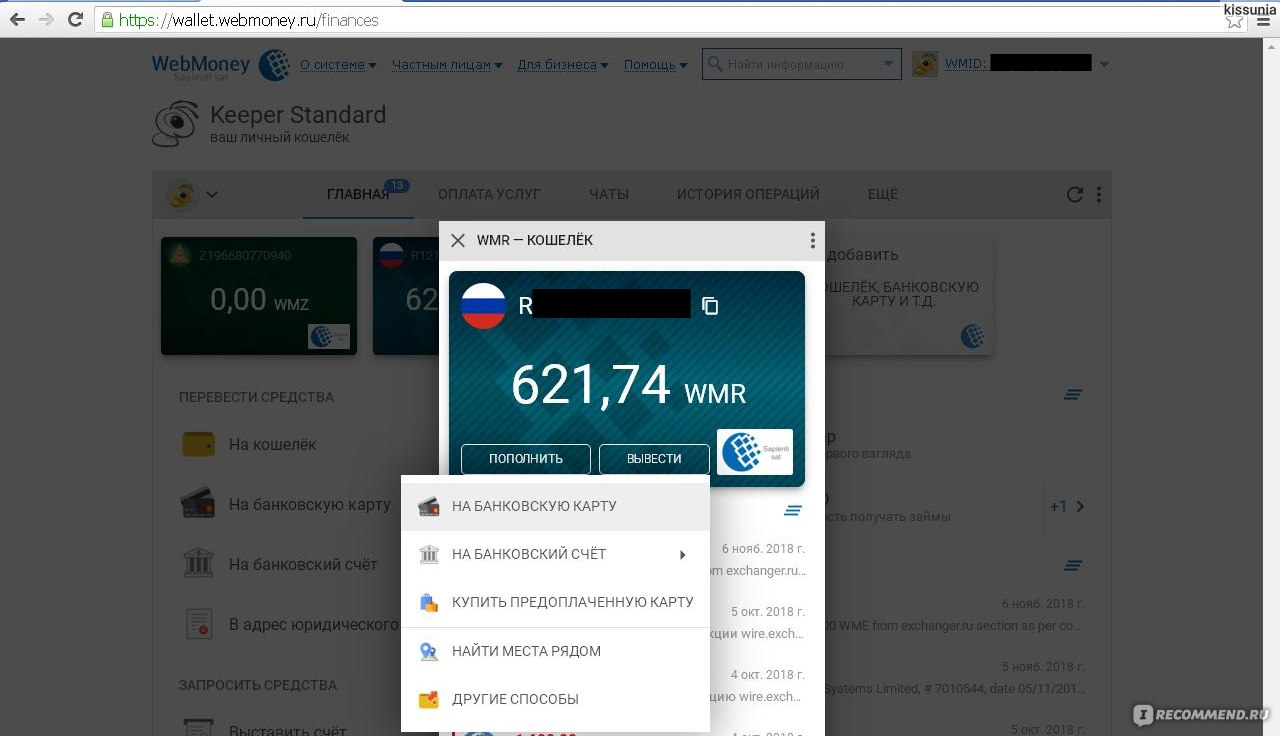Click the refresh icon in tab bar
This screenshot has width=1280, height=736.
coord(1075,195)
